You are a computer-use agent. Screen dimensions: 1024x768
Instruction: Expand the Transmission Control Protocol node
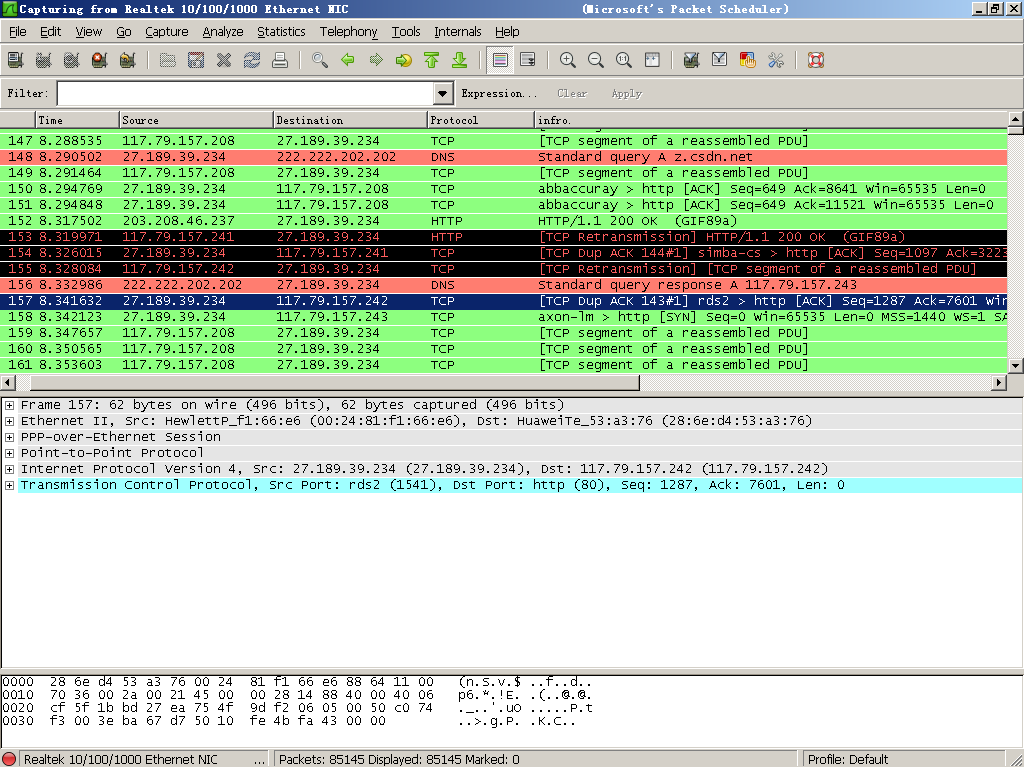point(9,485)
